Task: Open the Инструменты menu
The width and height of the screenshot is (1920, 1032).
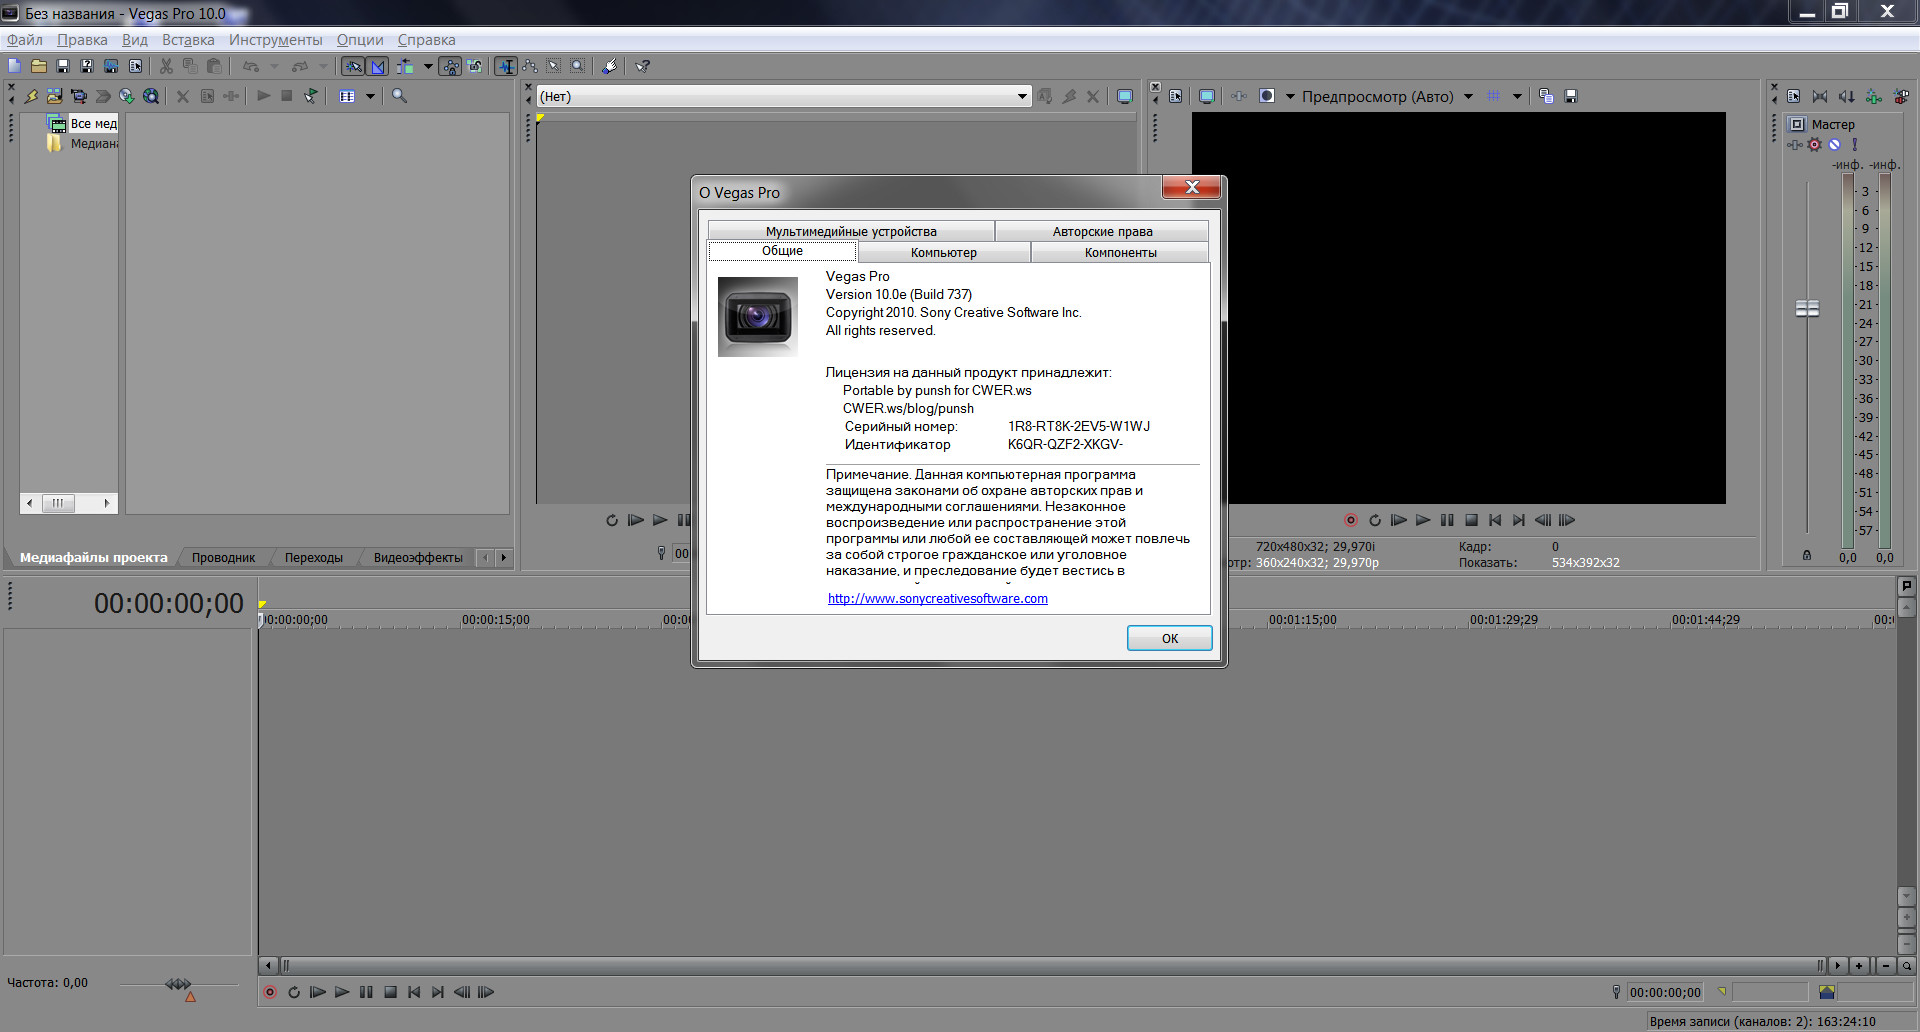Action: click(x=275, y=40)
